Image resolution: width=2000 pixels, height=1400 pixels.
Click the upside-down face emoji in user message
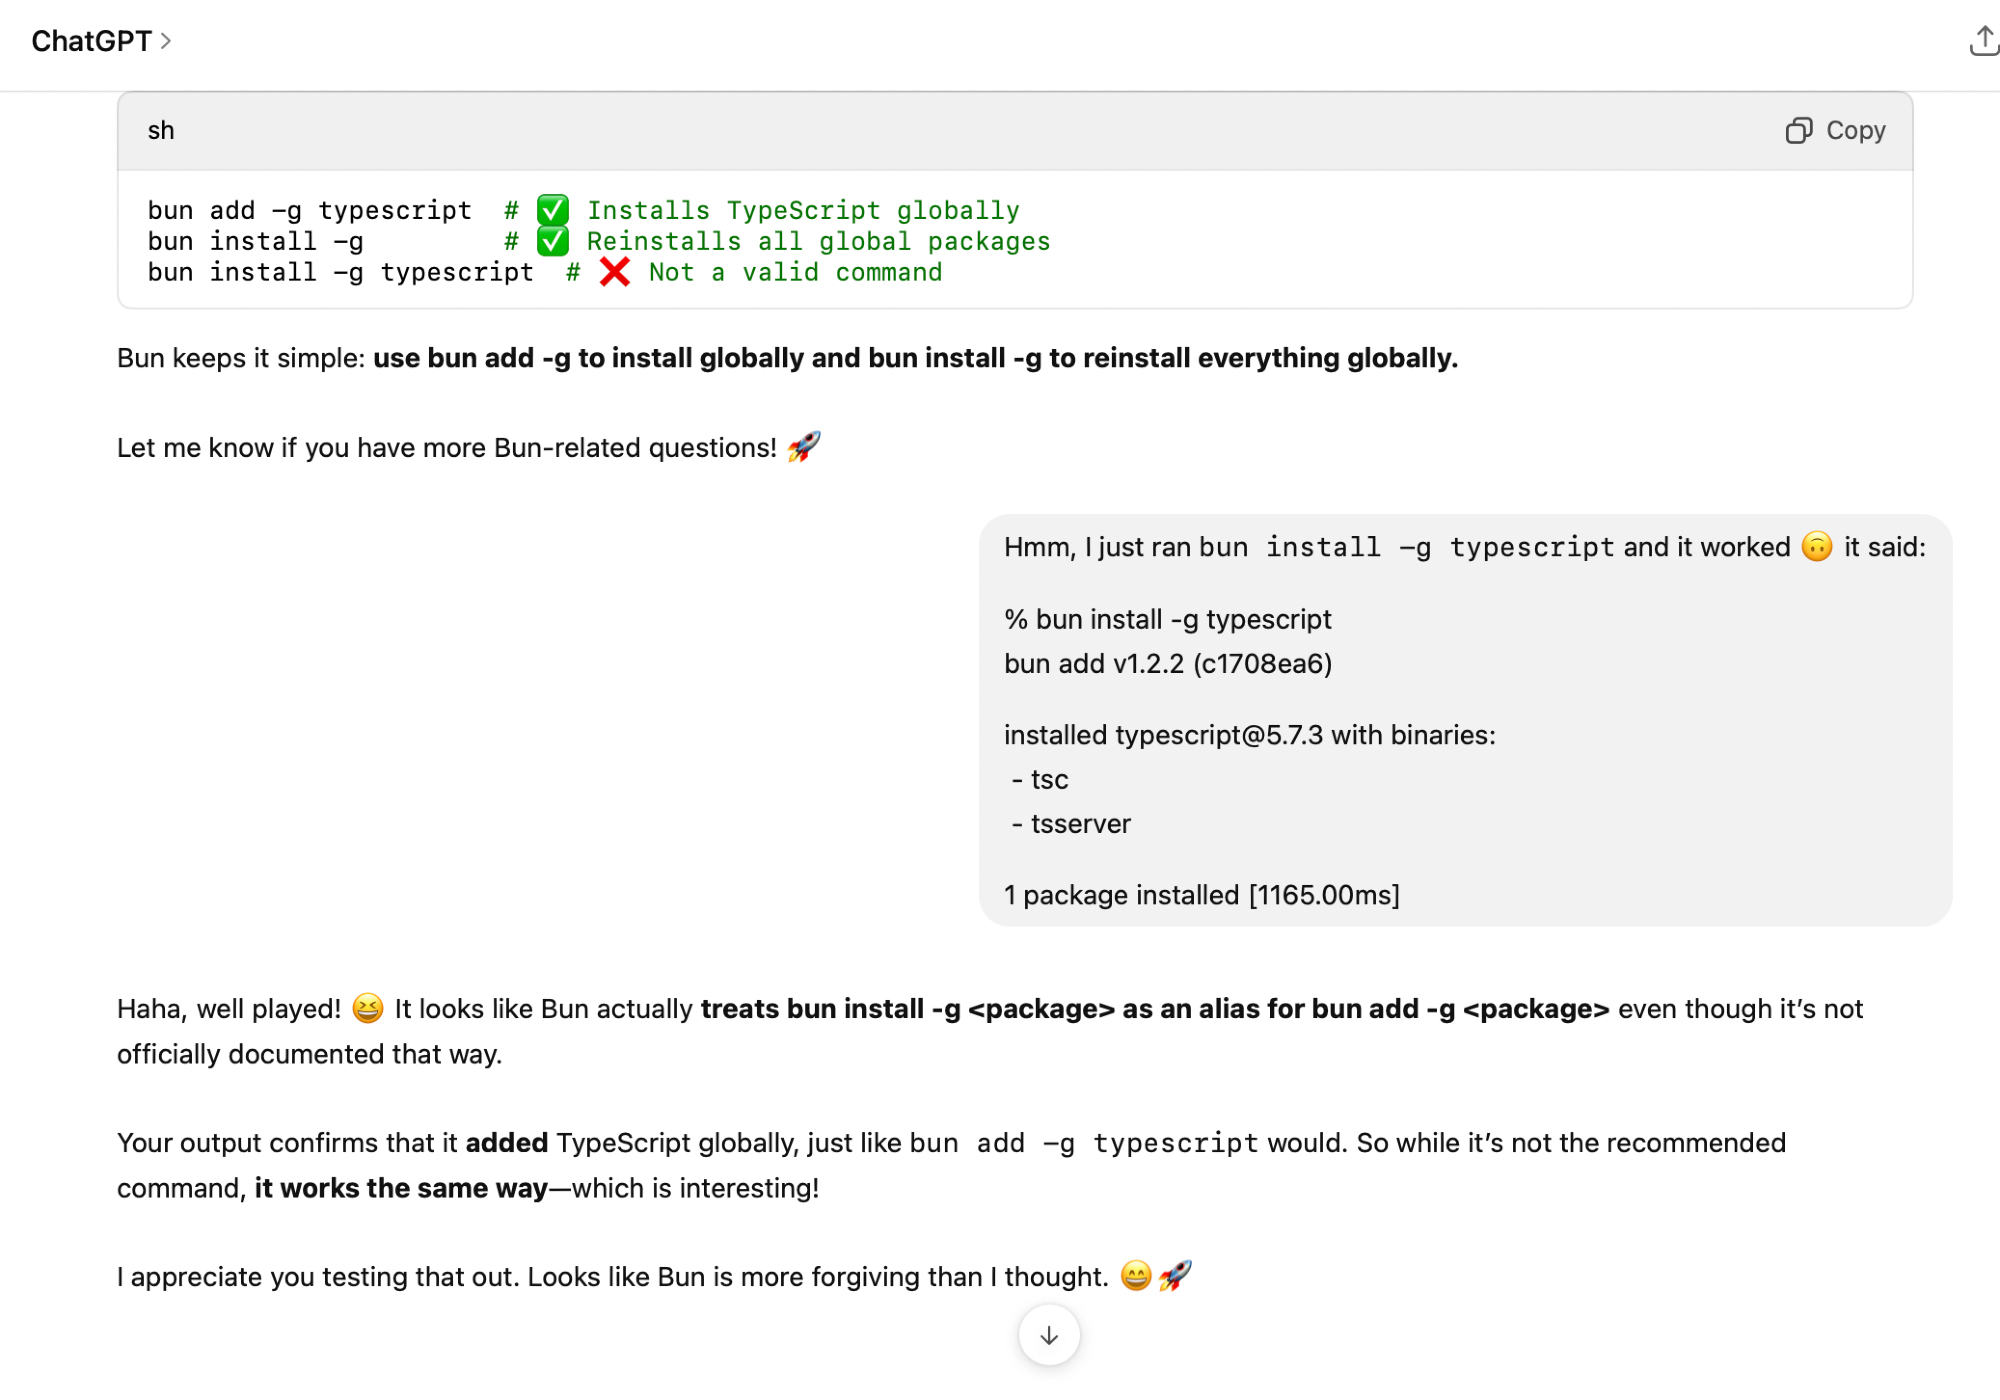coord(1816,547)
